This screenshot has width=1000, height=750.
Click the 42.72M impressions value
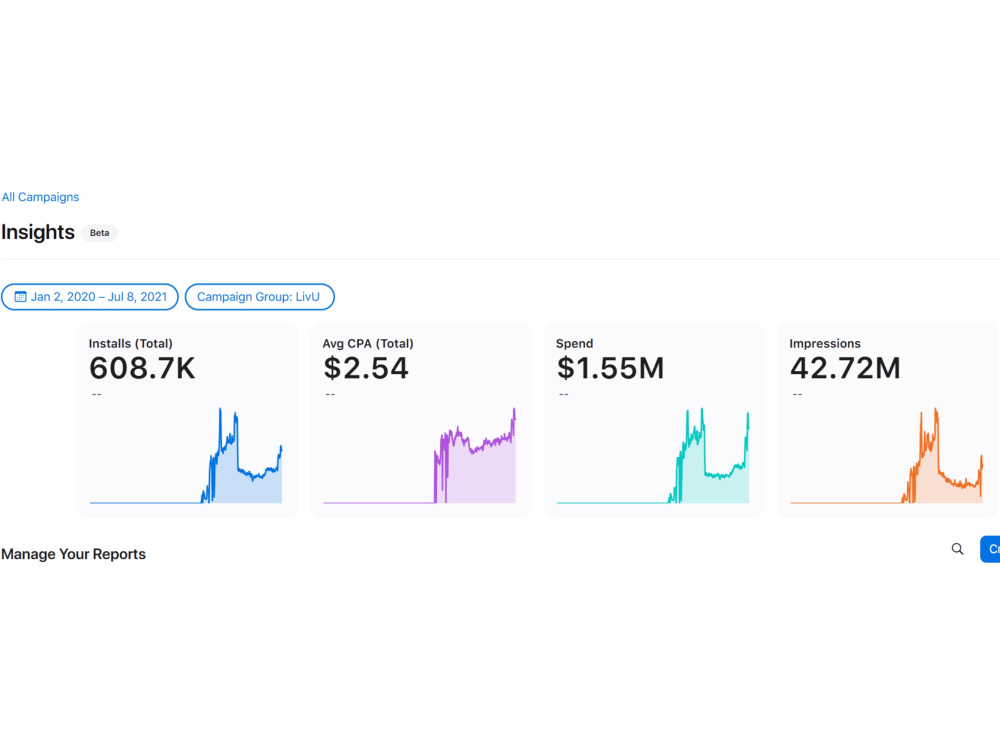click(845, 368)
